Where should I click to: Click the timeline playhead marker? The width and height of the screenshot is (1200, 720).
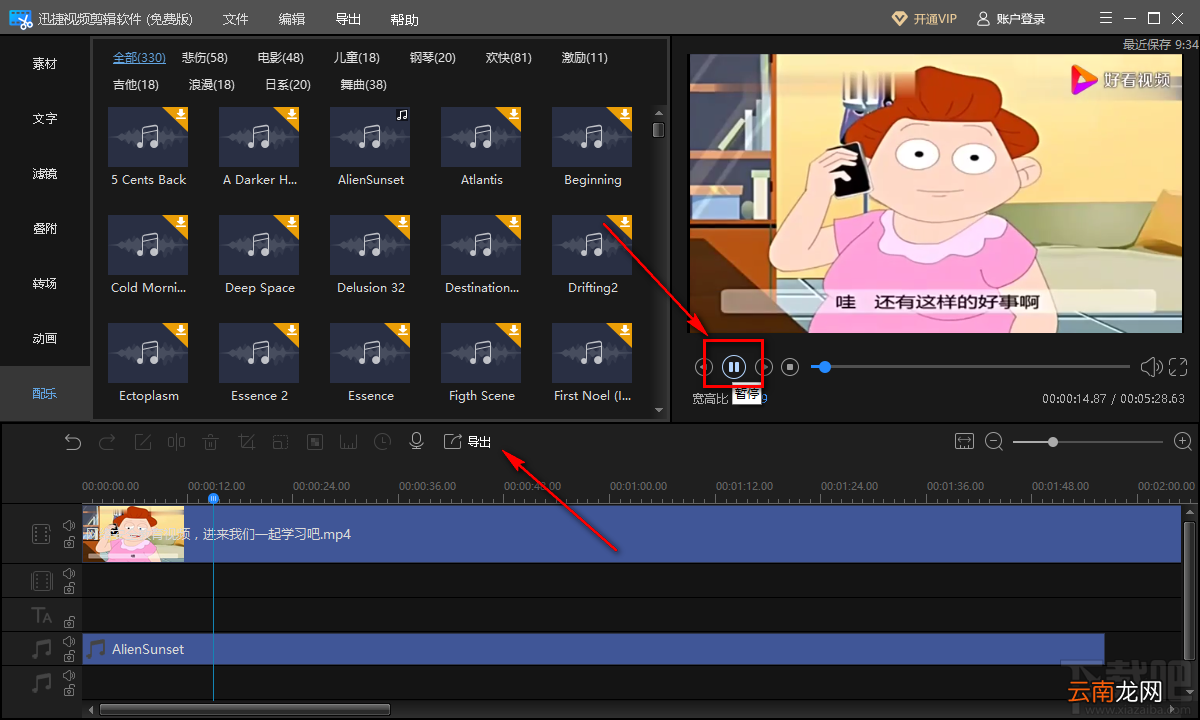click(213, 498)
